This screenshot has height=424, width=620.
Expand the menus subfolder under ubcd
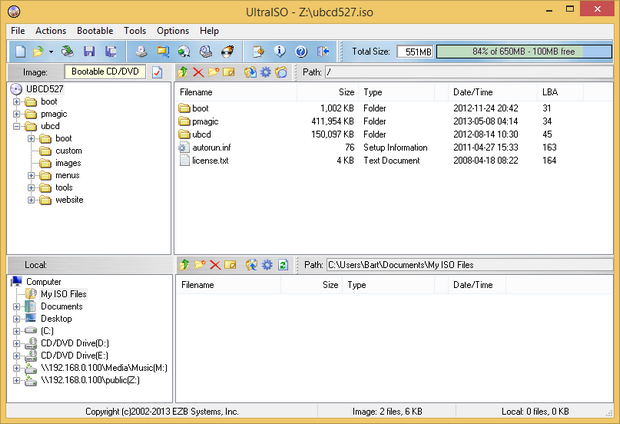[x=31, y=175]
